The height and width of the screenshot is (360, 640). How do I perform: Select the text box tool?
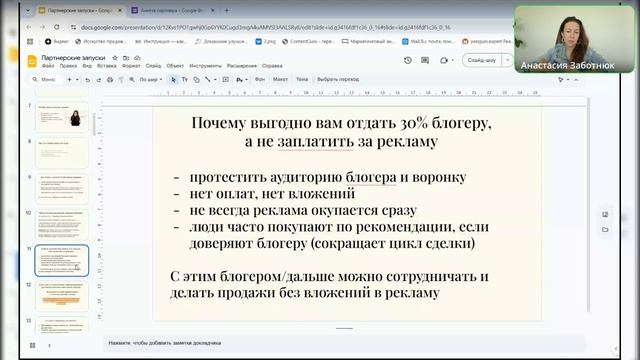pos(184,80)
